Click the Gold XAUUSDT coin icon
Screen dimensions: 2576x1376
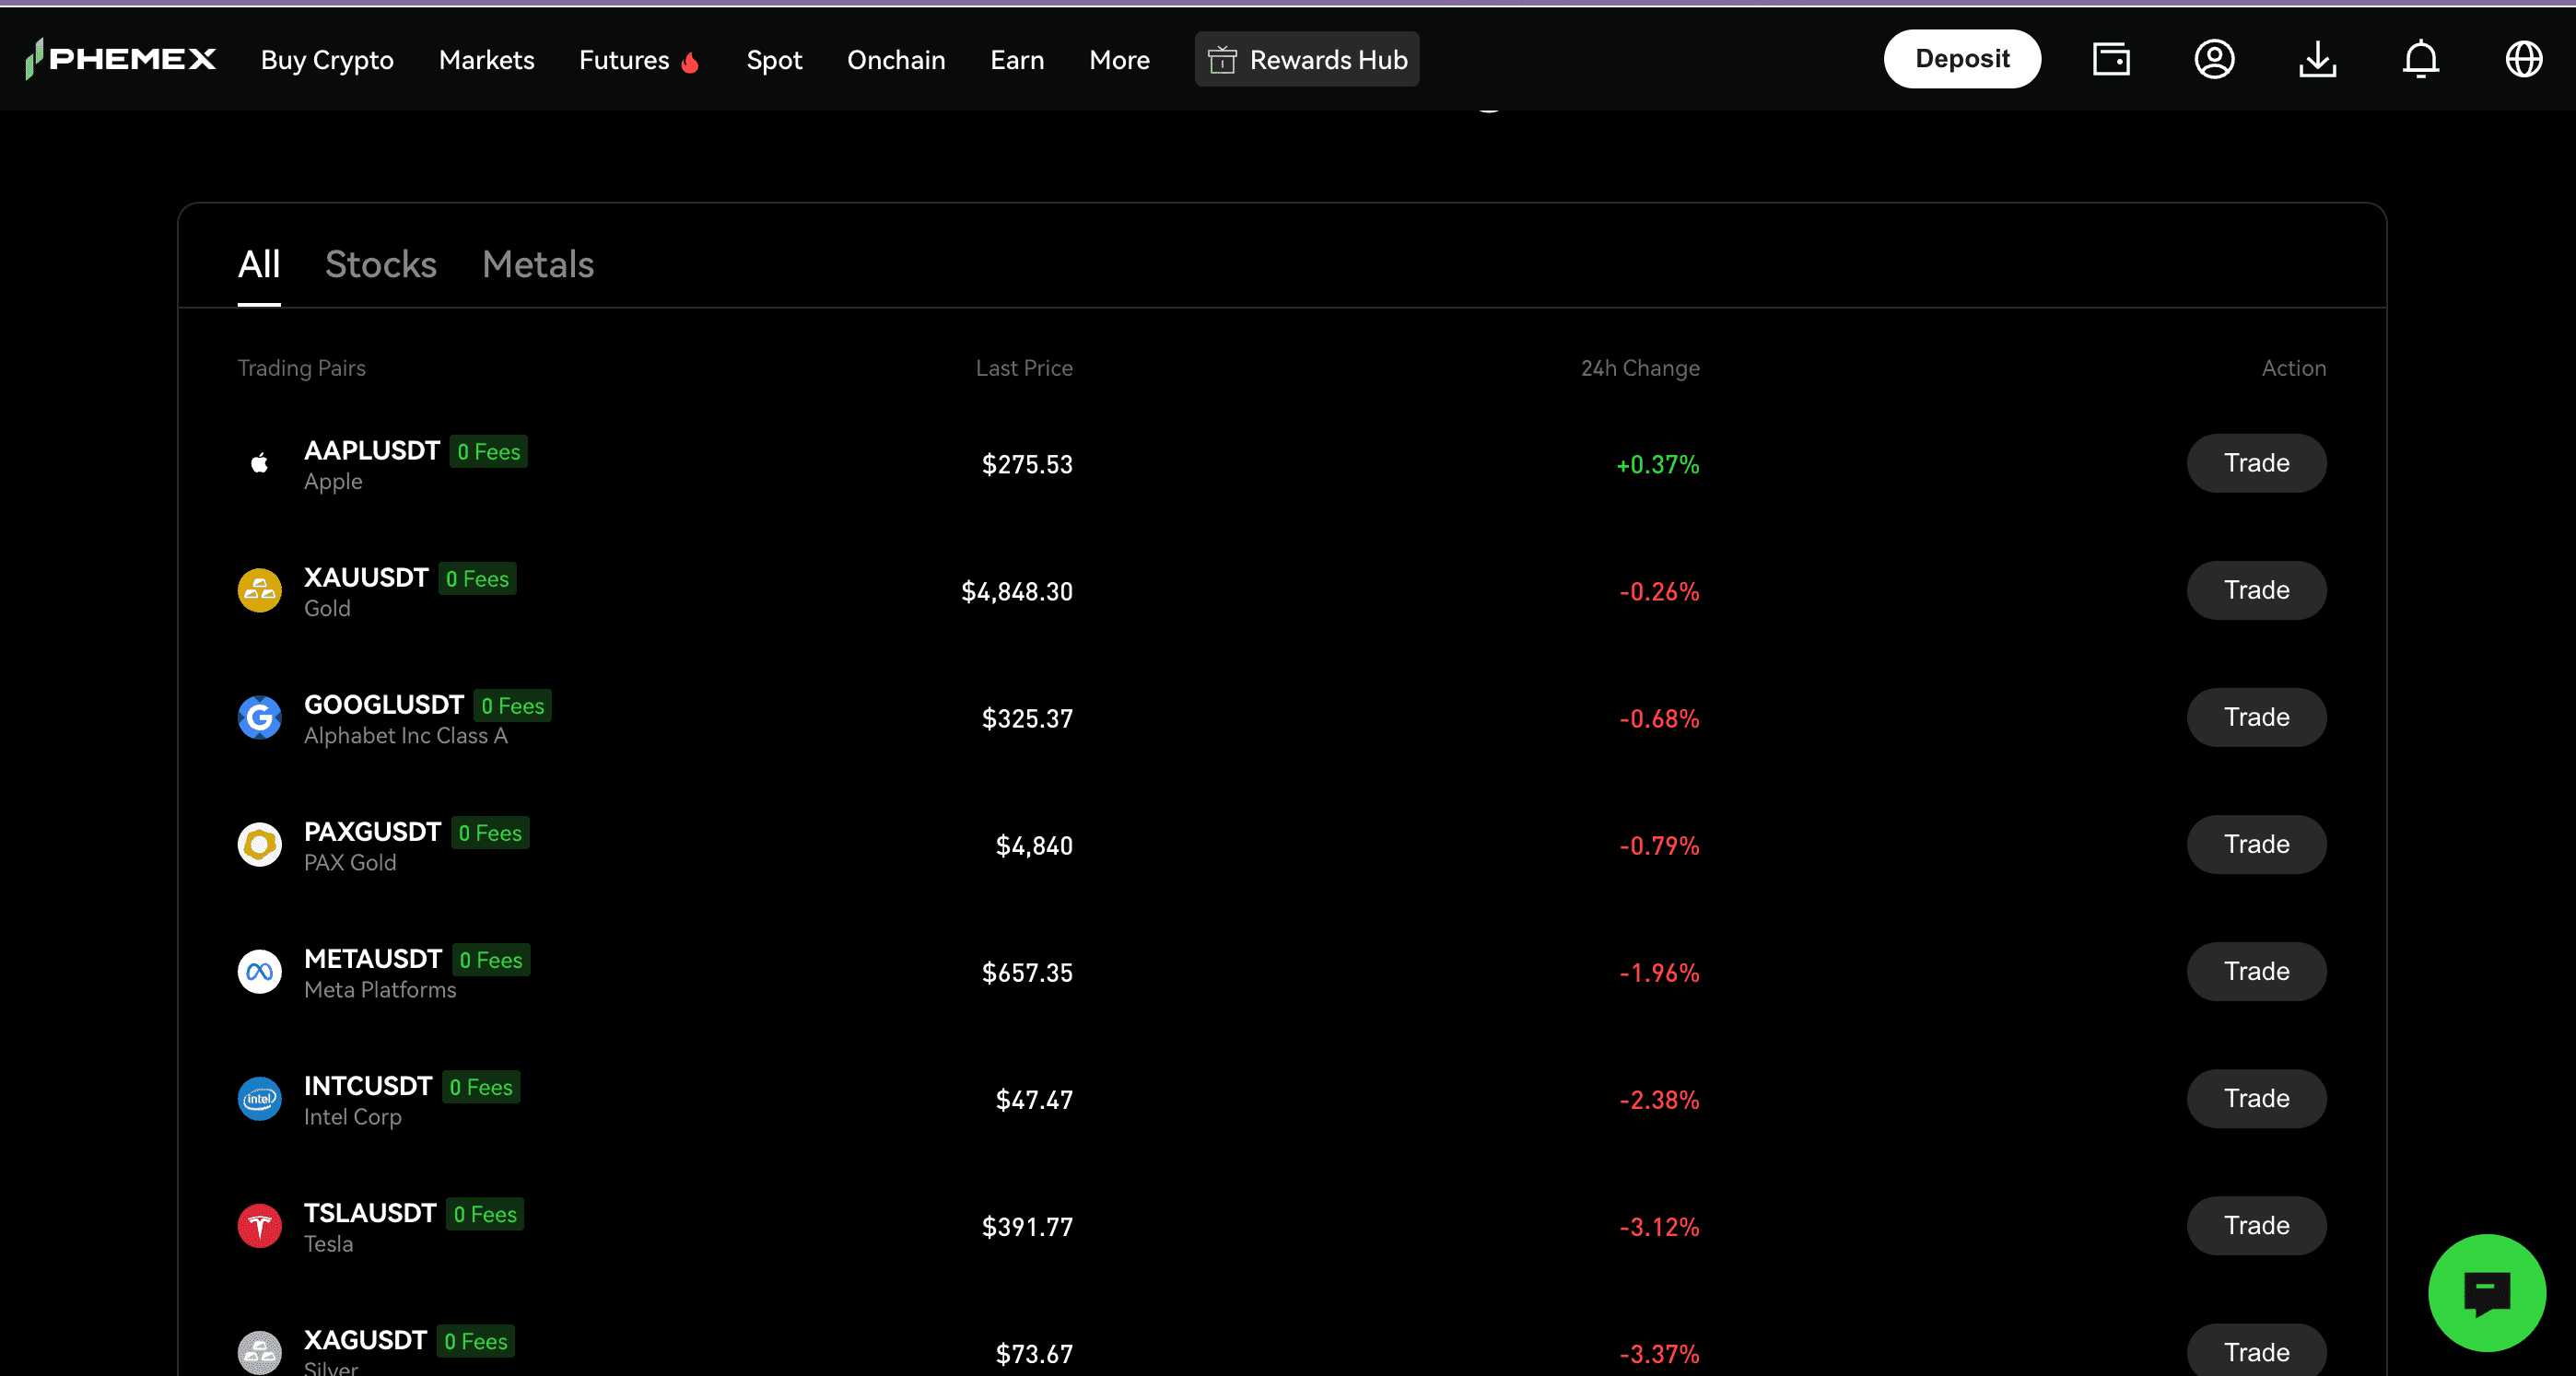259,590
